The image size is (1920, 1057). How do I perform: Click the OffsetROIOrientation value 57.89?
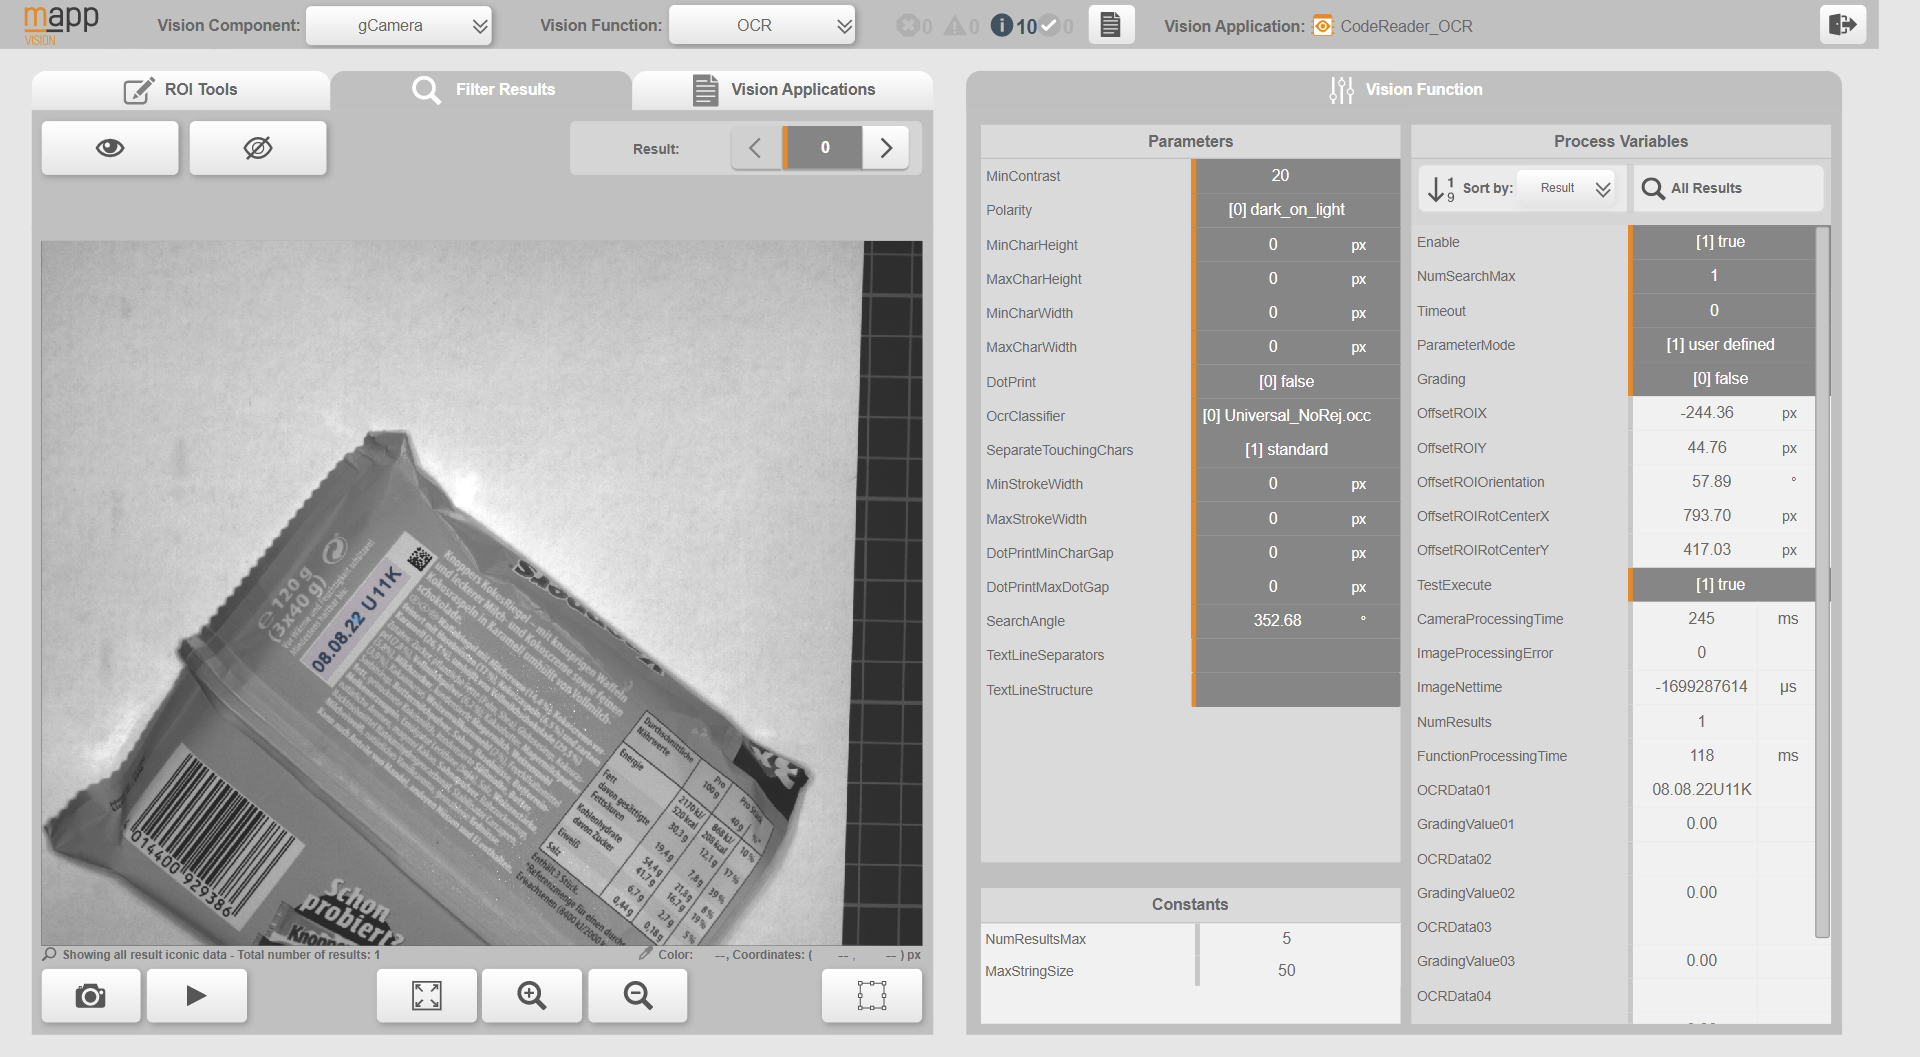pos(1711,482)
